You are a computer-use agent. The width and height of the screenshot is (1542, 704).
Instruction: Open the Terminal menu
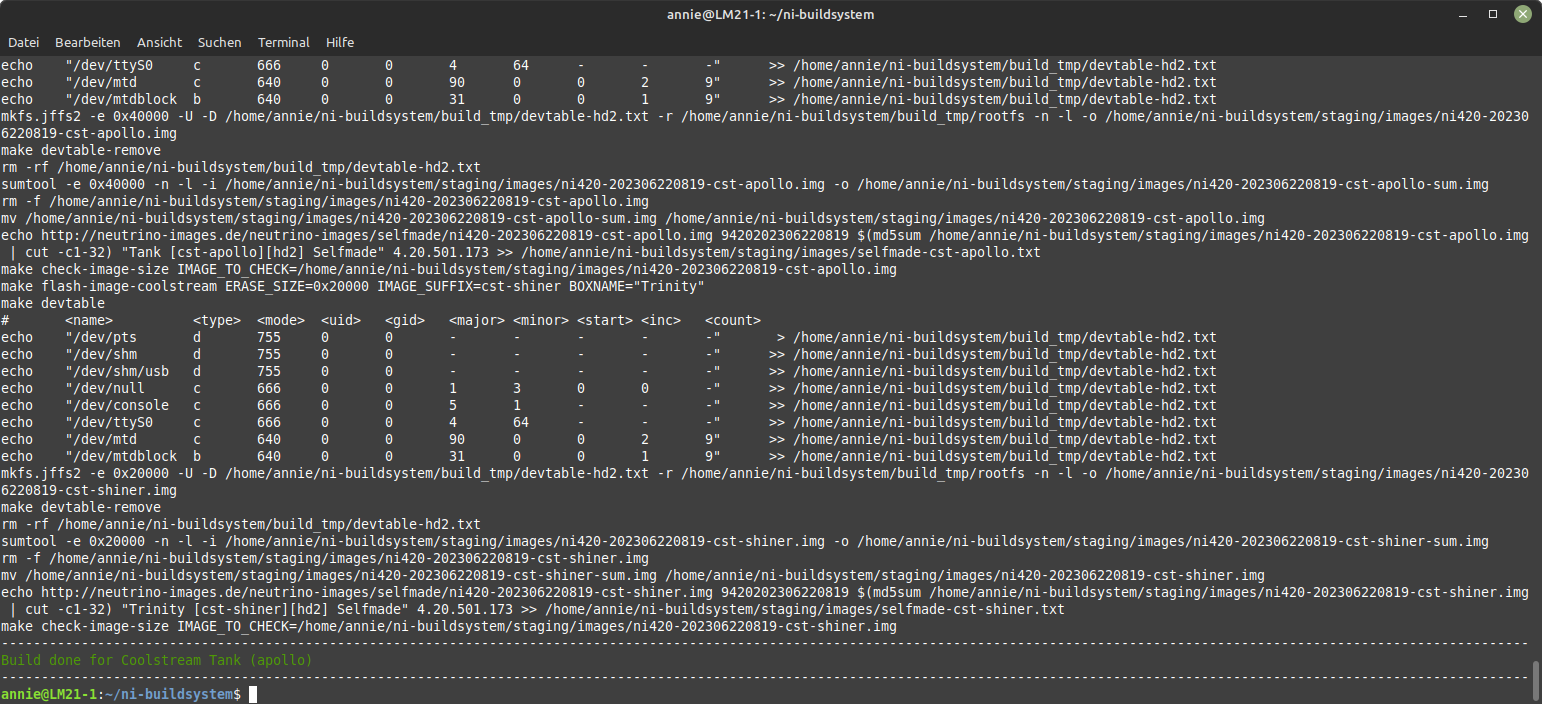pos(283,43)
